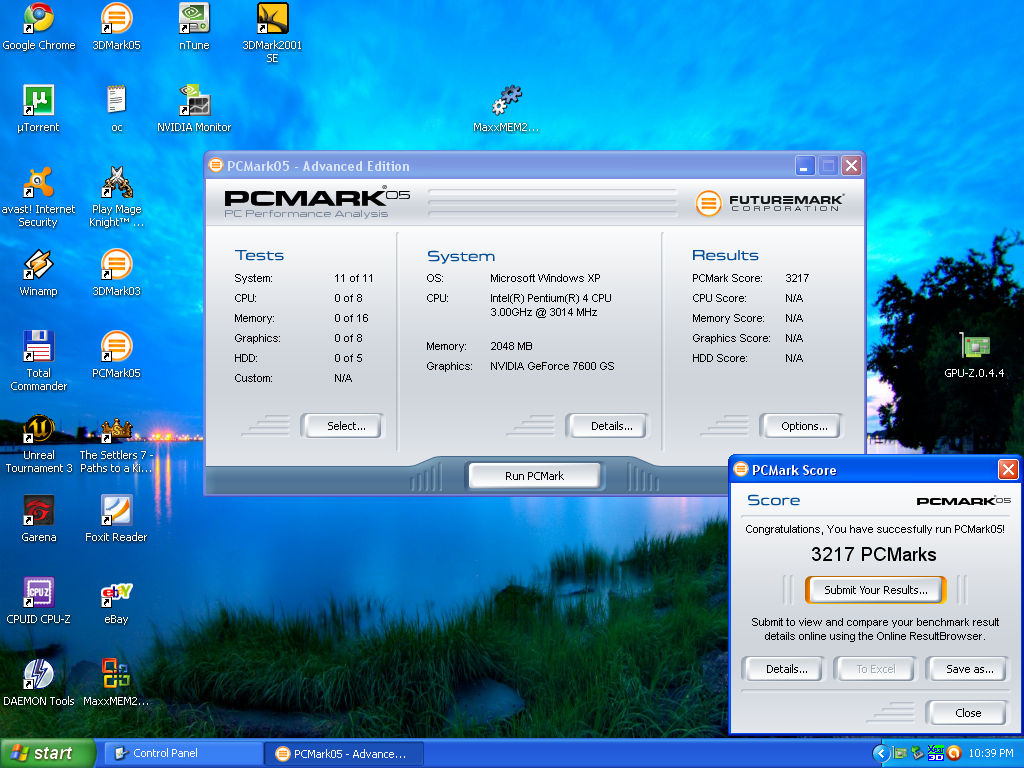
Task: Select the Foxit Reader icon
Action: tap(116, 519)
